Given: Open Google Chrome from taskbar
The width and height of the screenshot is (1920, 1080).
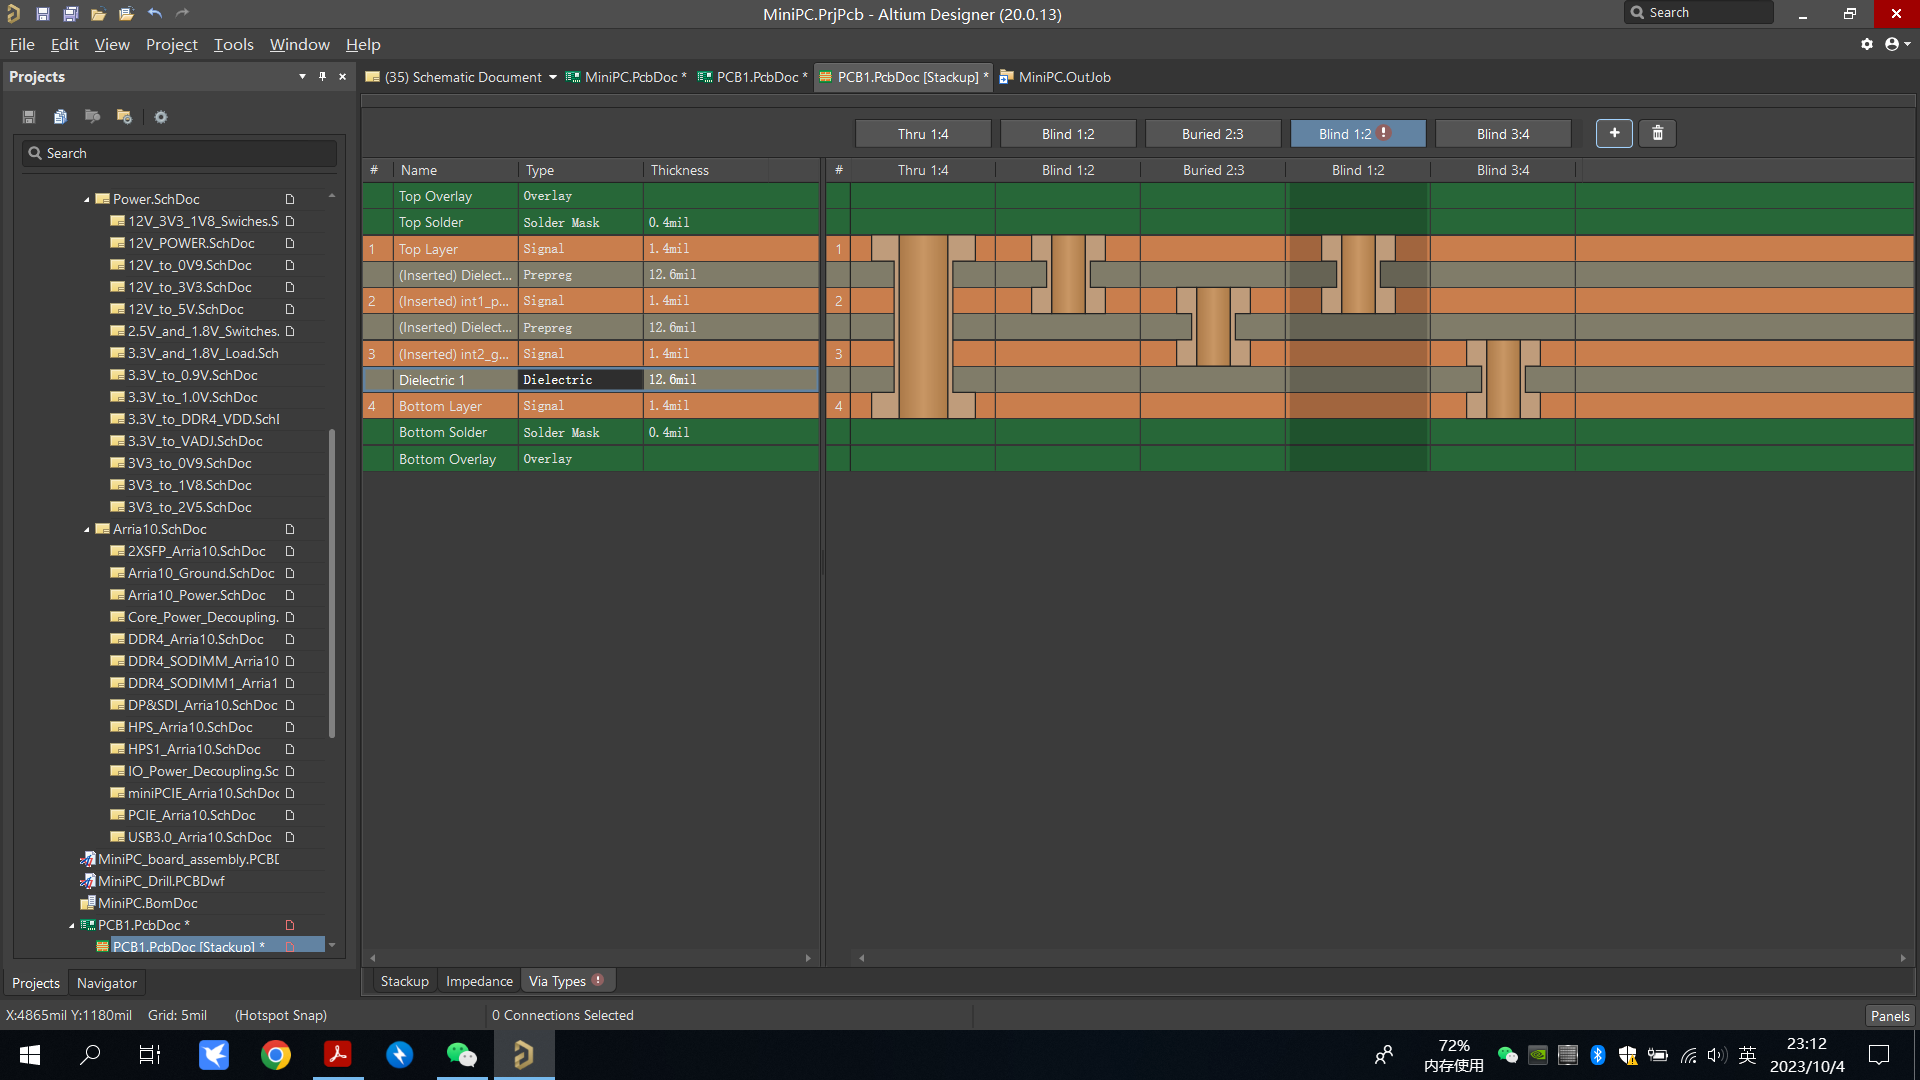Looking at the screenshot, I should (276, 1055).
